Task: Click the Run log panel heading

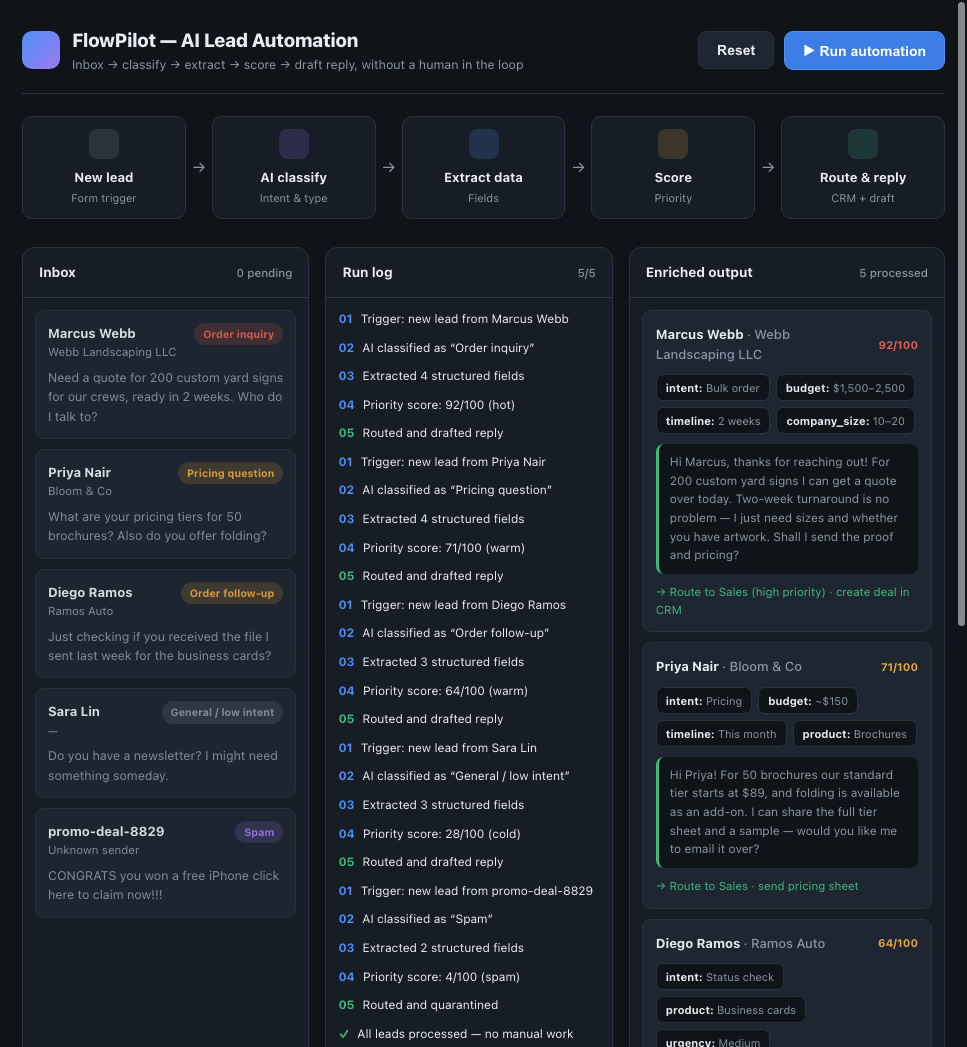Action: click(367, 272)
